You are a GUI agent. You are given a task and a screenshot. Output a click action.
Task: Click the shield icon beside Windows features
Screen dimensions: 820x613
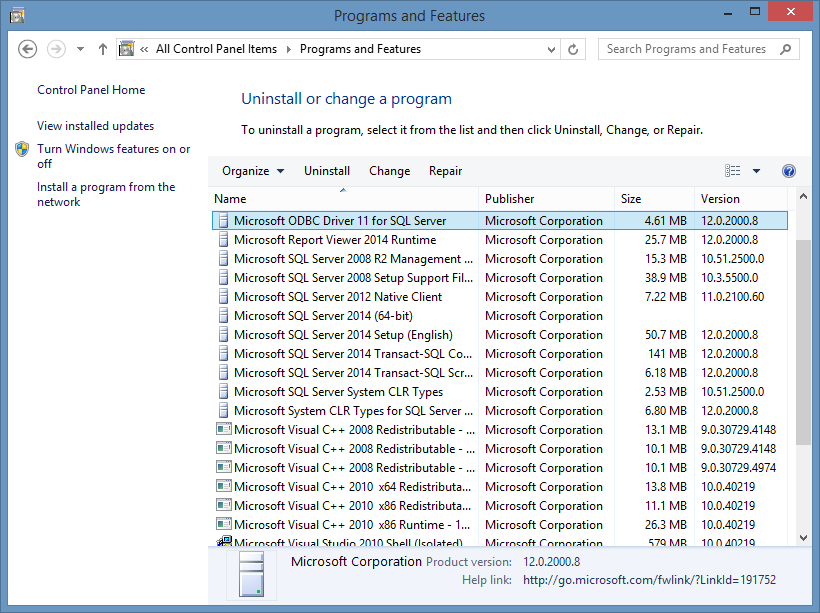point(22,149)
